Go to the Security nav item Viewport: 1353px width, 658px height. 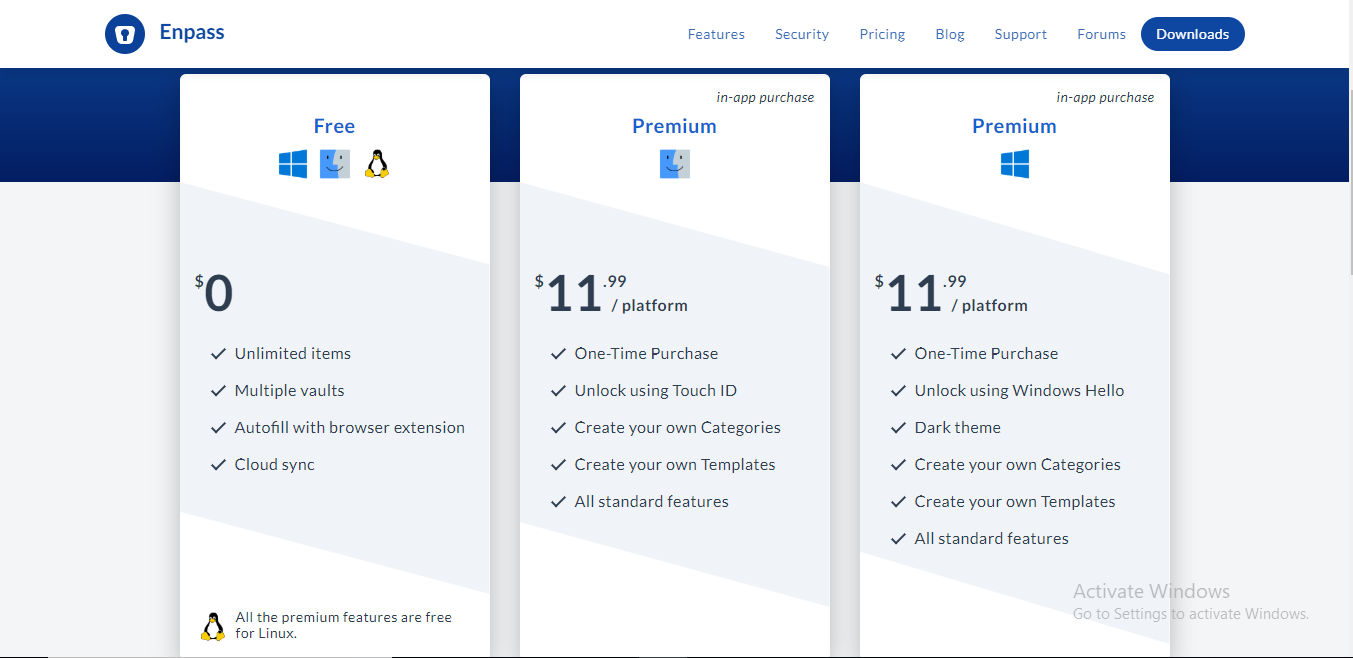802,34
